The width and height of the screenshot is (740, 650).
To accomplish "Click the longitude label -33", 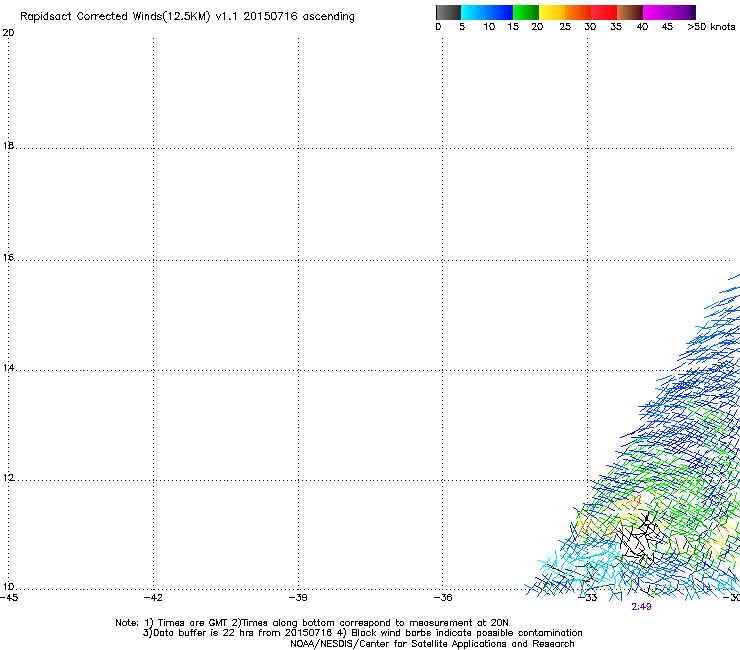I will coord(588,598).
